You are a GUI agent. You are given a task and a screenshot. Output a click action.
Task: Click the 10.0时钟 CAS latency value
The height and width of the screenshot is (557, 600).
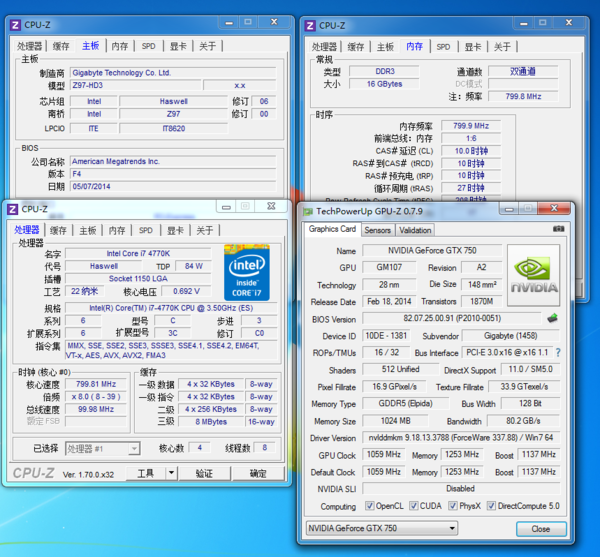click(471, 151)
